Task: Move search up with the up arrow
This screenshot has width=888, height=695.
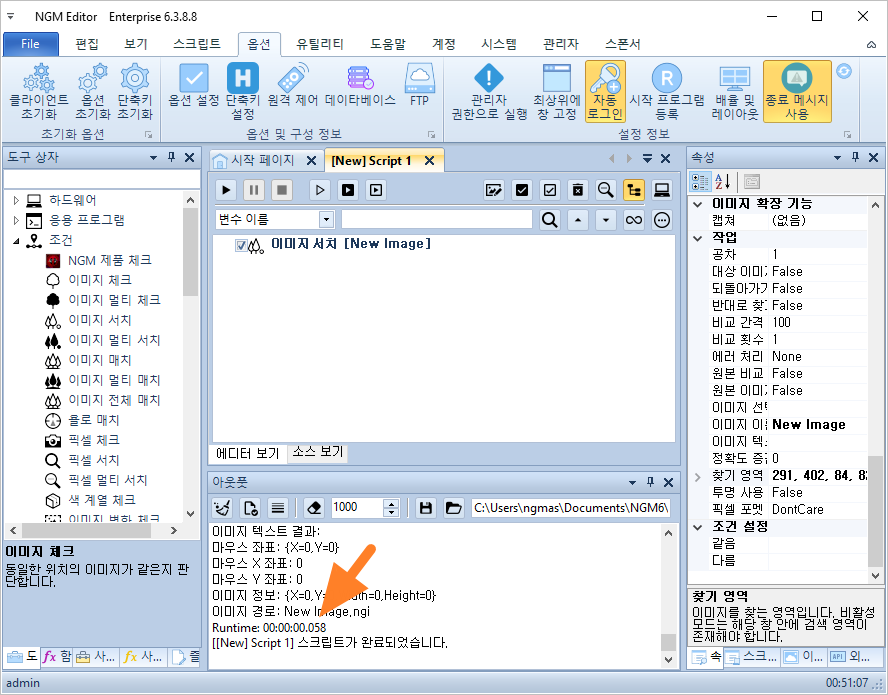Action: pyautogui.click(x=578, y=220)
